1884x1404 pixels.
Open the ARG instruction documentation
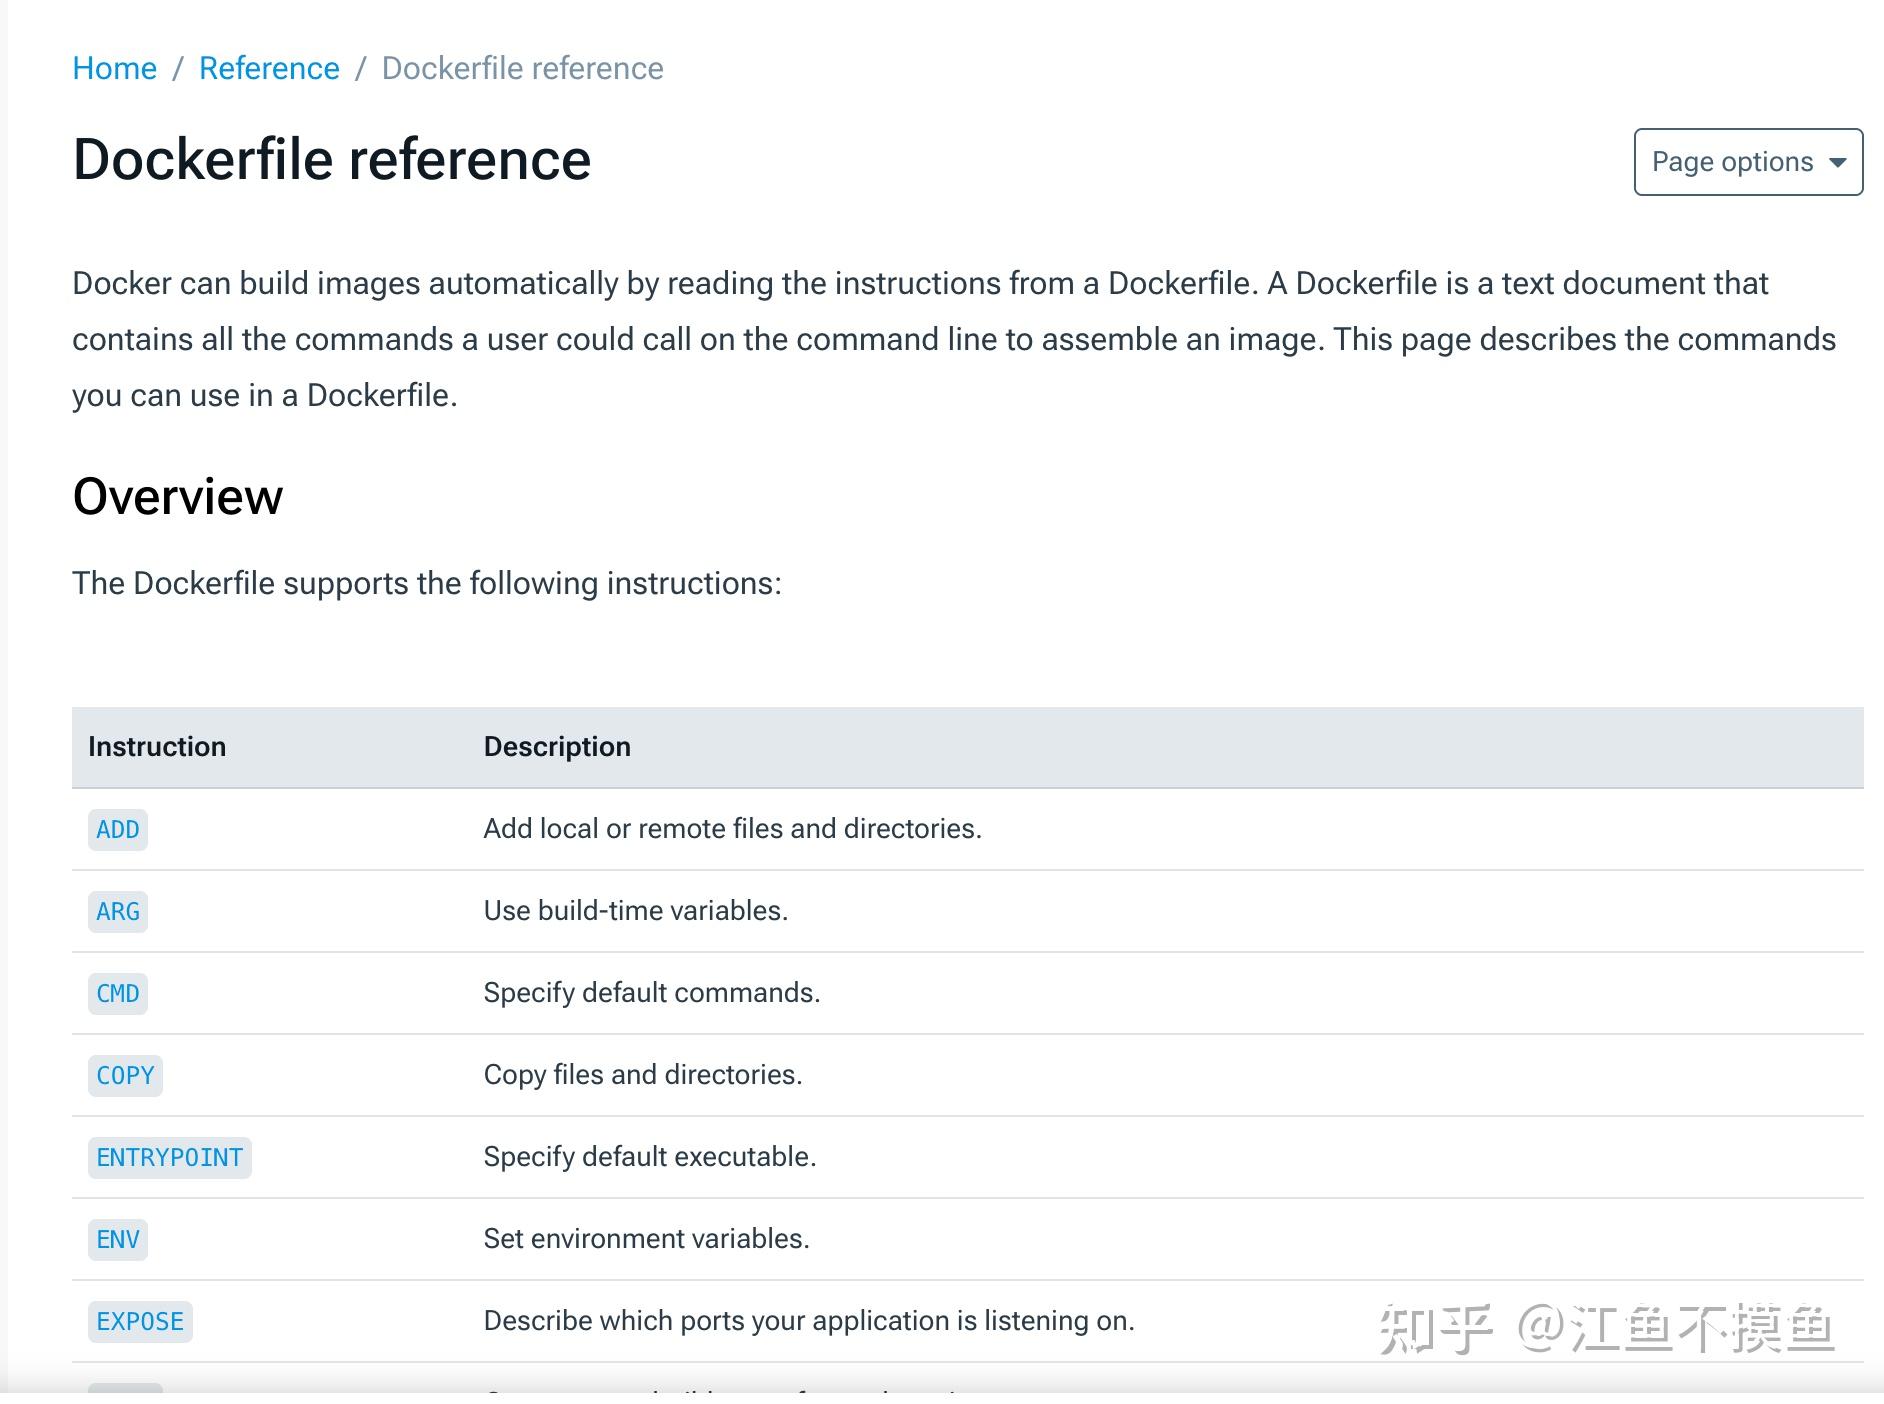[117, 911]
